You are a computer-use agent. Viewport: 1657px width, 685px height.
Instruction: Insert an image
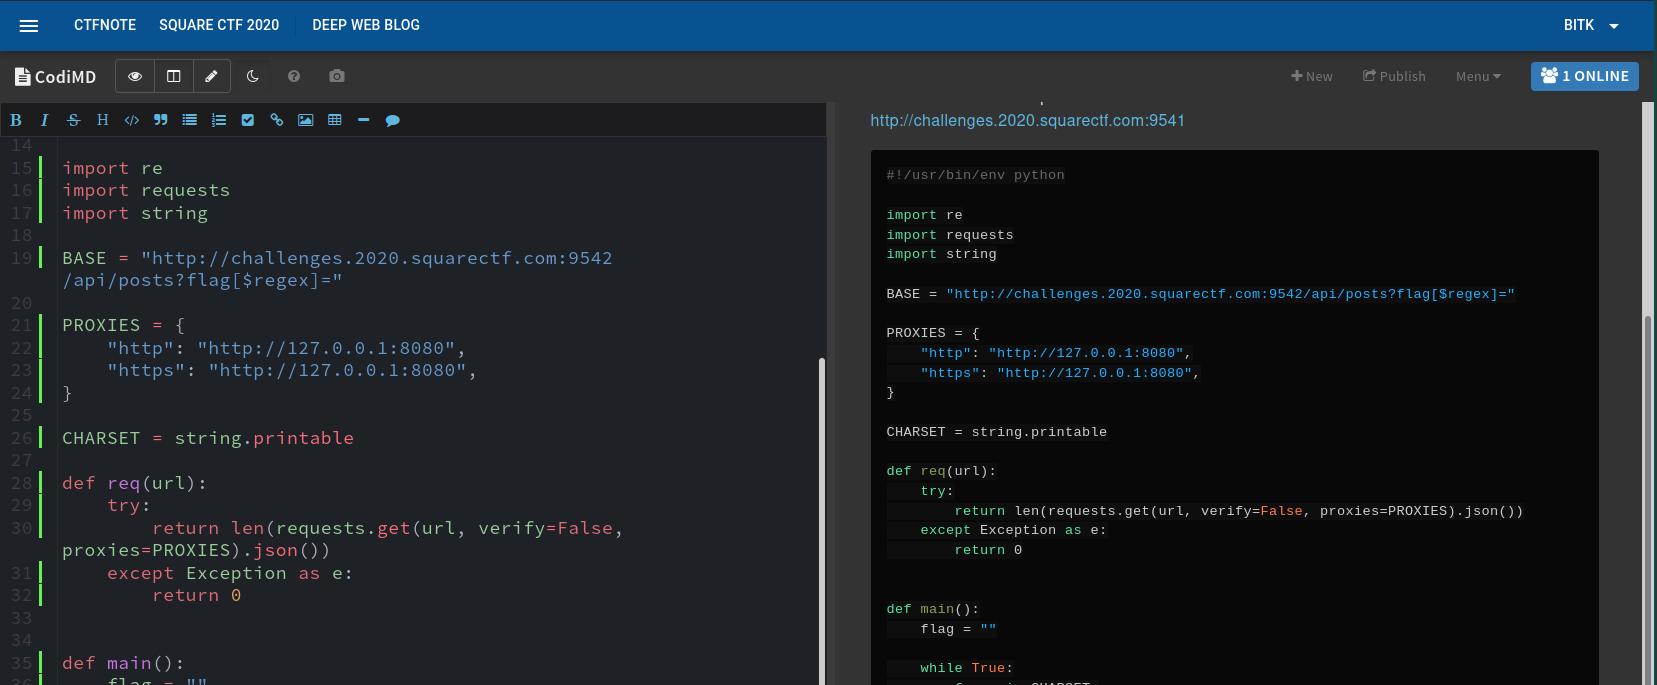tap(306, 120)
